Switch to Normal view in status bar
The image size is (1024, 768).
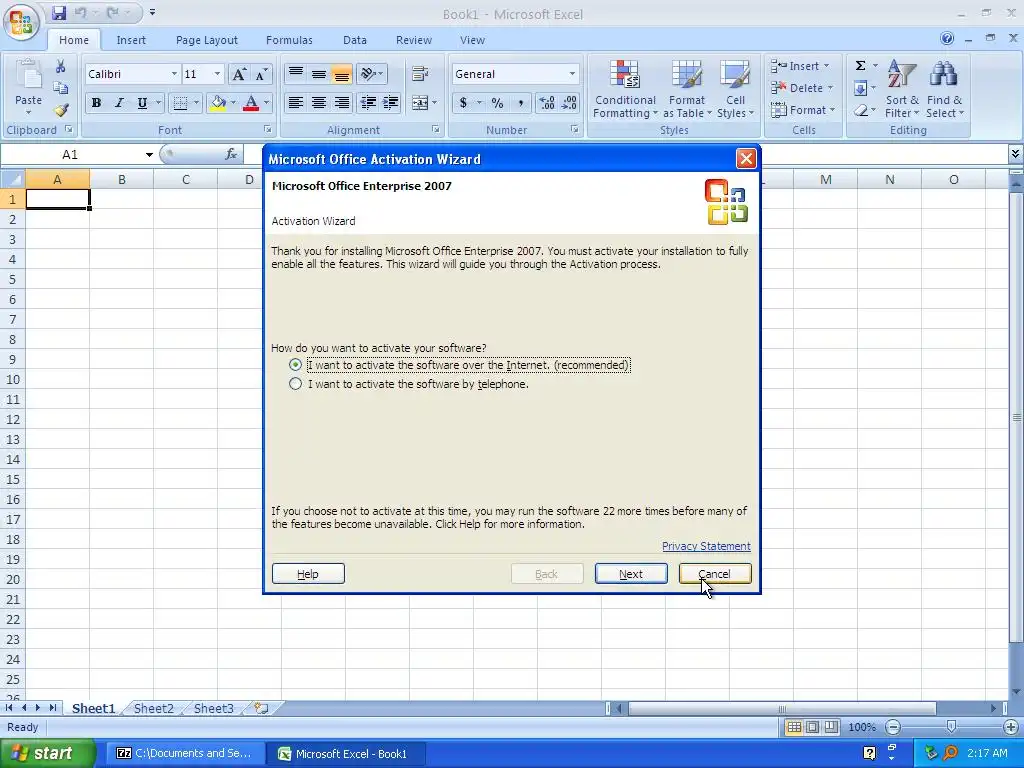793,727
